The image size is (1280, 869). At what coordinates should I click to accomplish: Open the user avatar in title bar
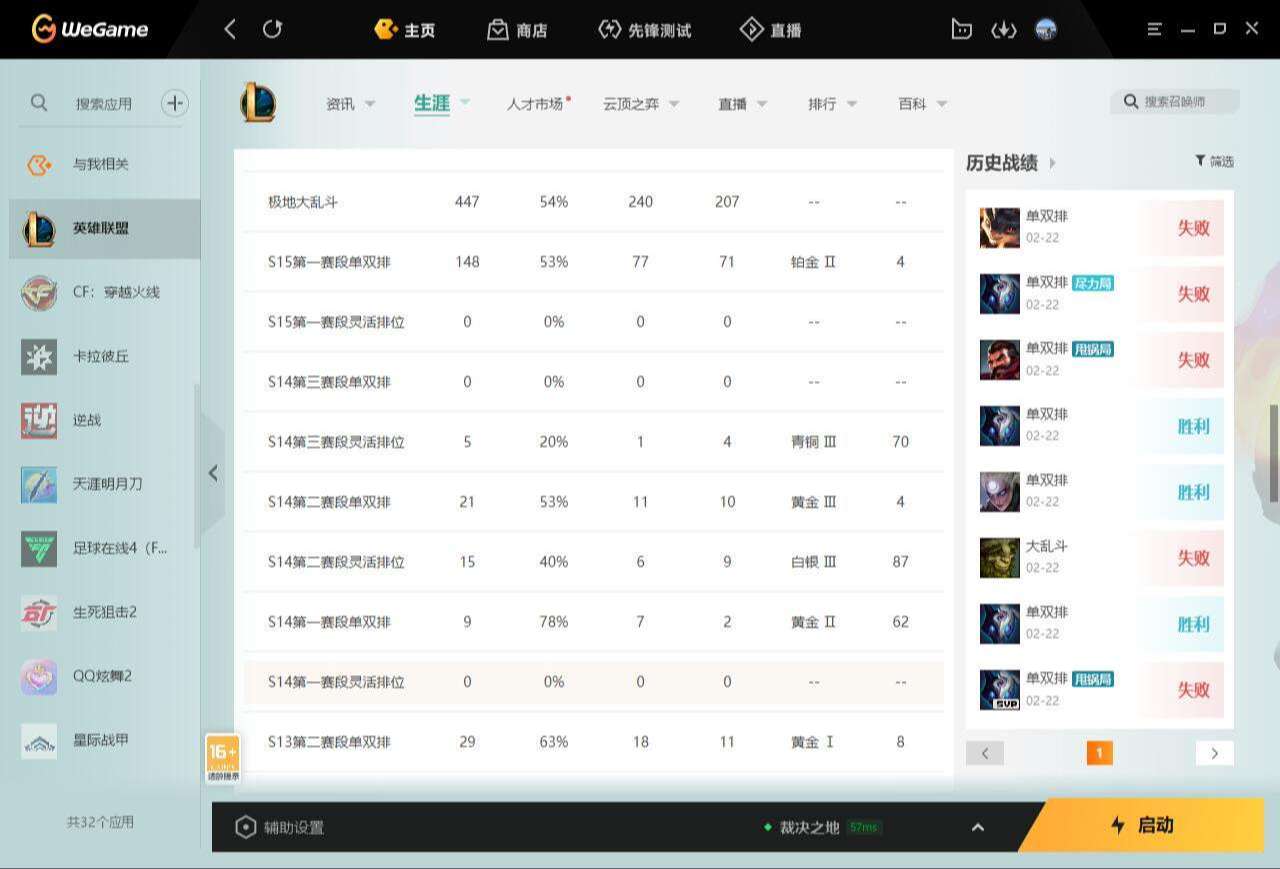coord(1046,29)
